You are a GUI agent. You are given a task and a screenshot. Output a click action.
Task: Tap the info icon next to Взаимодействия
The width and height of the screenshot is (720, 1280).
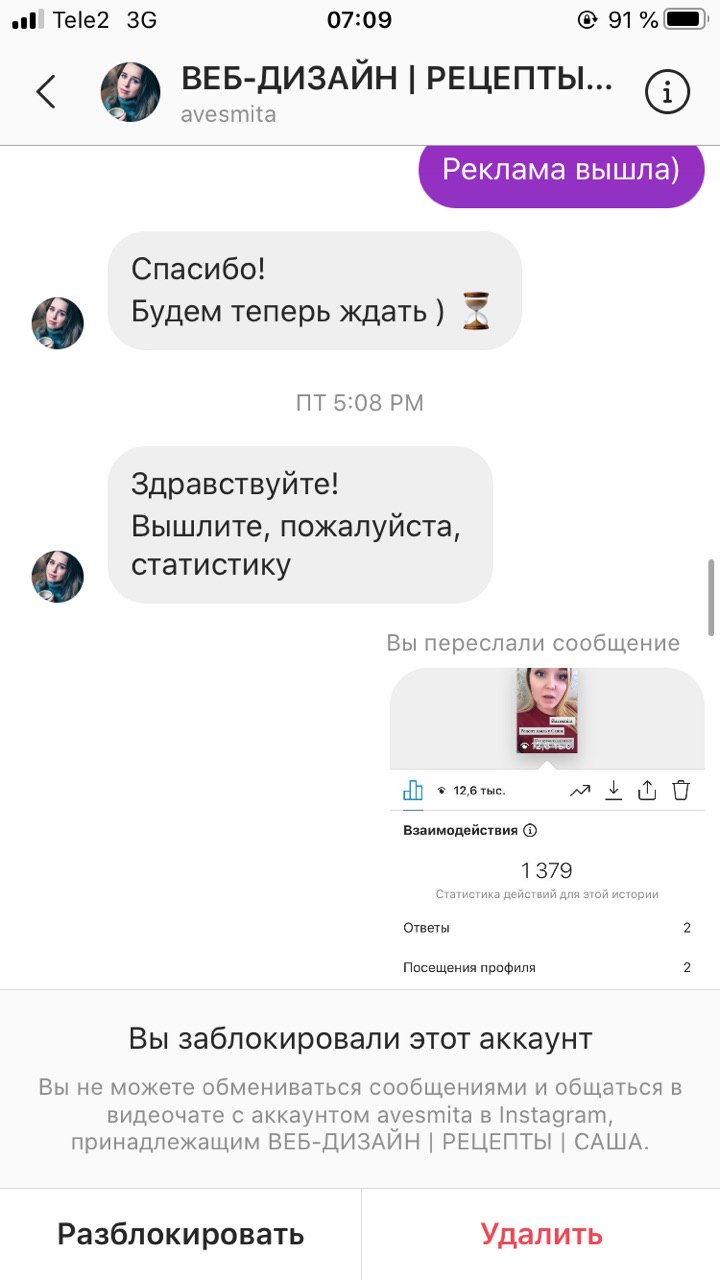(530, 830)
